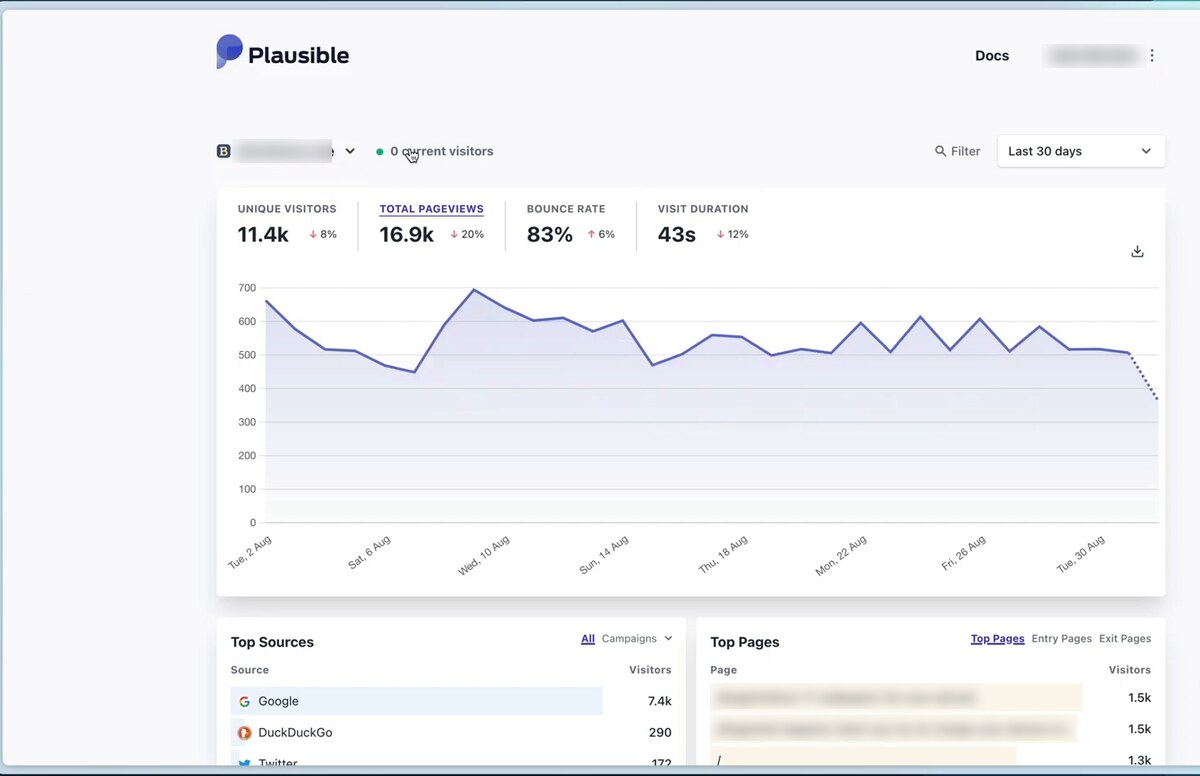
Task: Click the Page column header
Action: (724, 670)
